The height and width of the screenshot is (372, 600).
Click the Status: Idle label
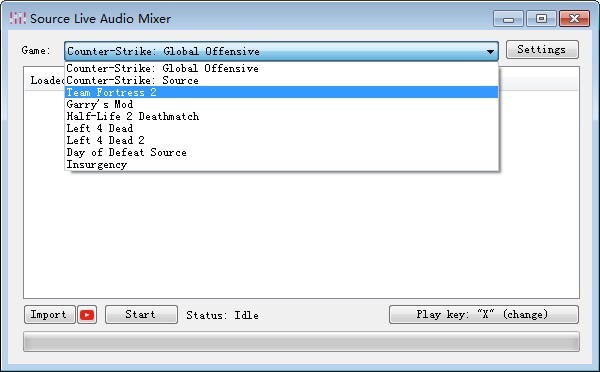click(222, 315)
